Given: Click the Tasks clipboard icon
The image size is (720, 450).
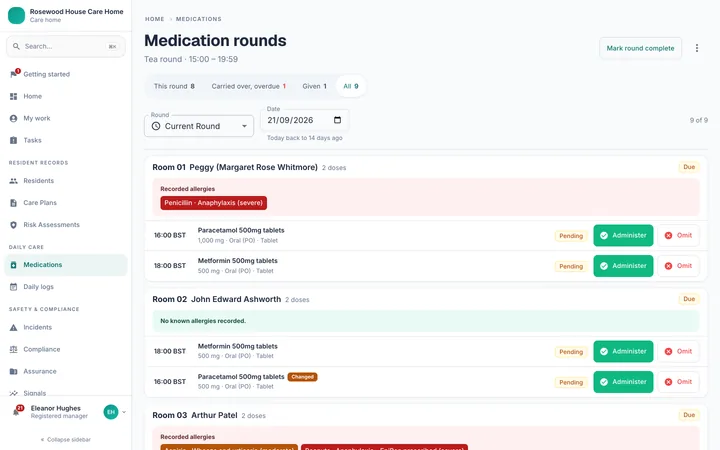Looking at the screenshot, I should click(x=13, y=141).
